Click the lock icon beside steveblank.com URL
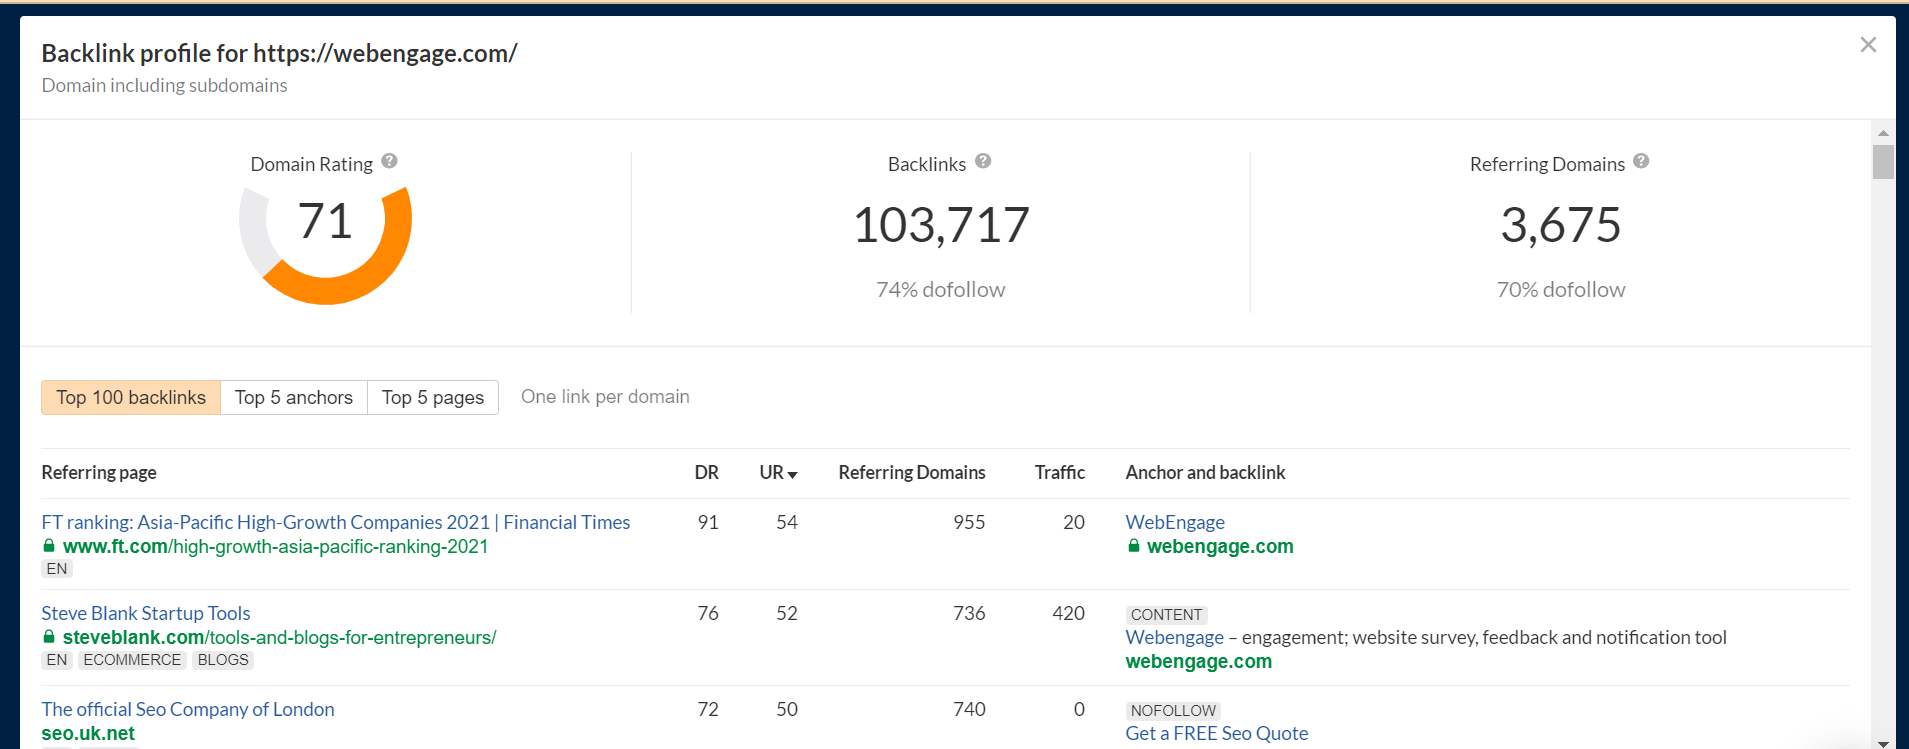Image resolution: width=1909 pixels, height=749 pixels. [x=49, y=637]
